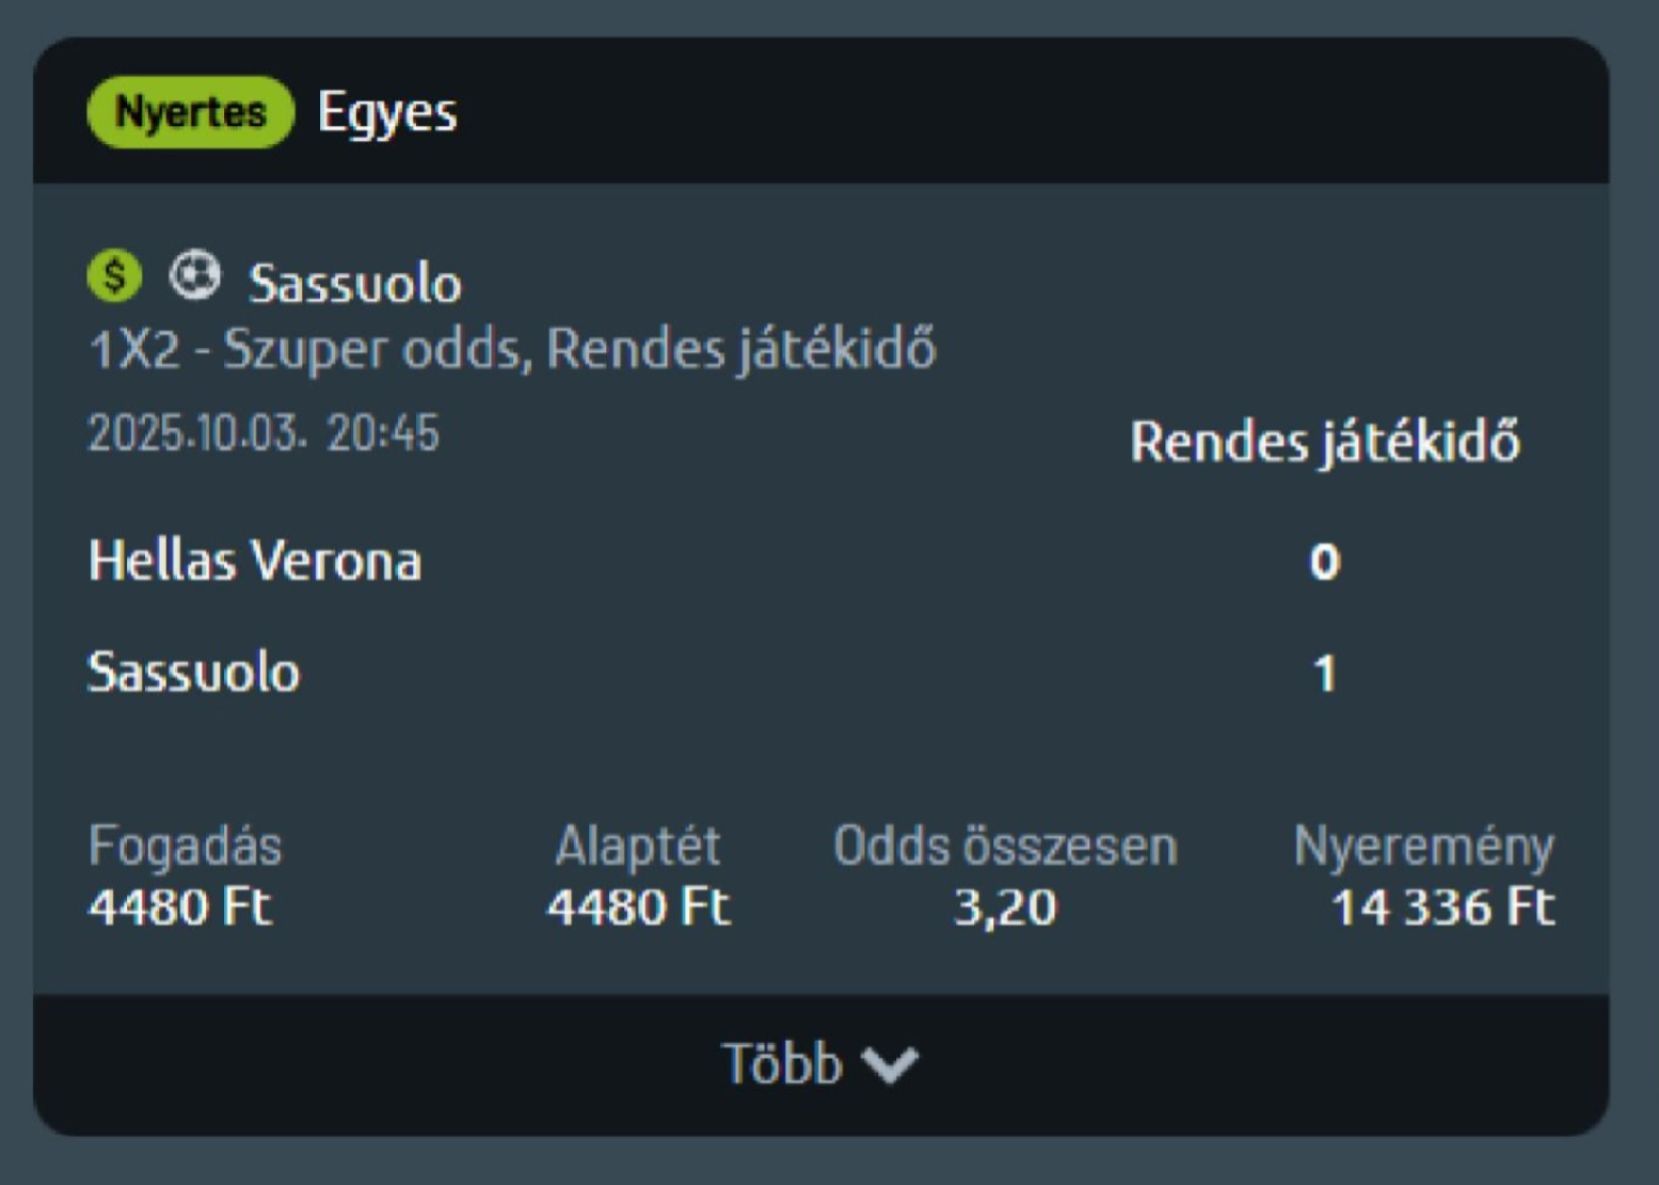1659x1185 pixels.
Task: Click the Odds összesen label
Action: point(1005,846)
